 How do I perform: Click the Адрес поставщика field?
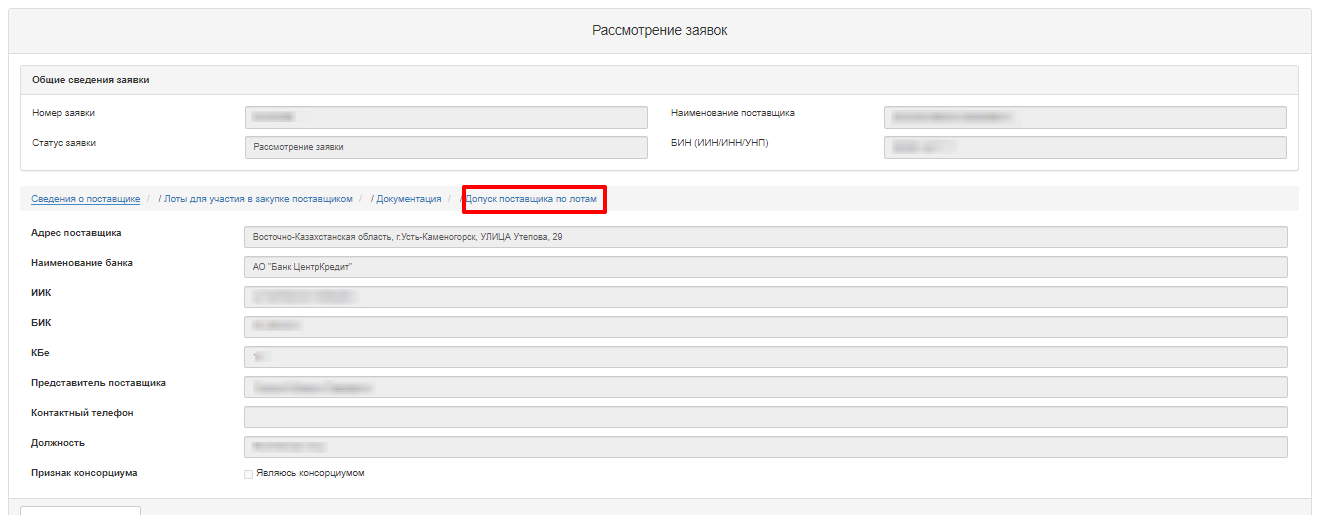click(765, 237)
